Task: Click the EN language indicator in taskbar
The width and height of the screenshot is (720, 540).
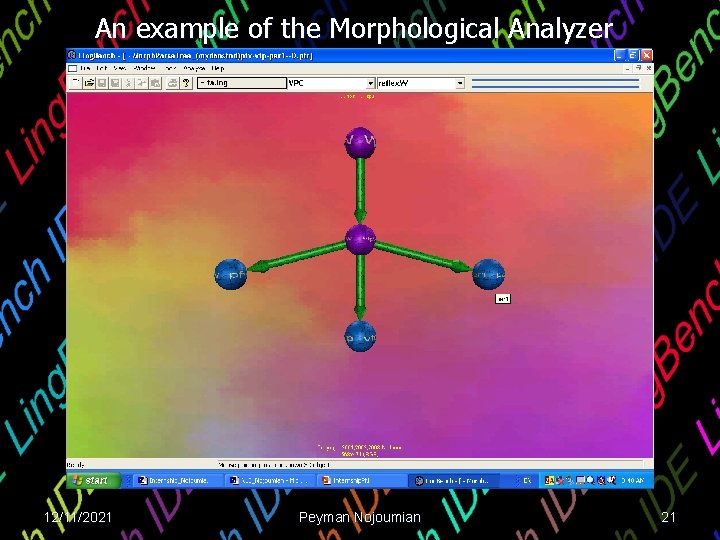Action: (x=527, y=480)
